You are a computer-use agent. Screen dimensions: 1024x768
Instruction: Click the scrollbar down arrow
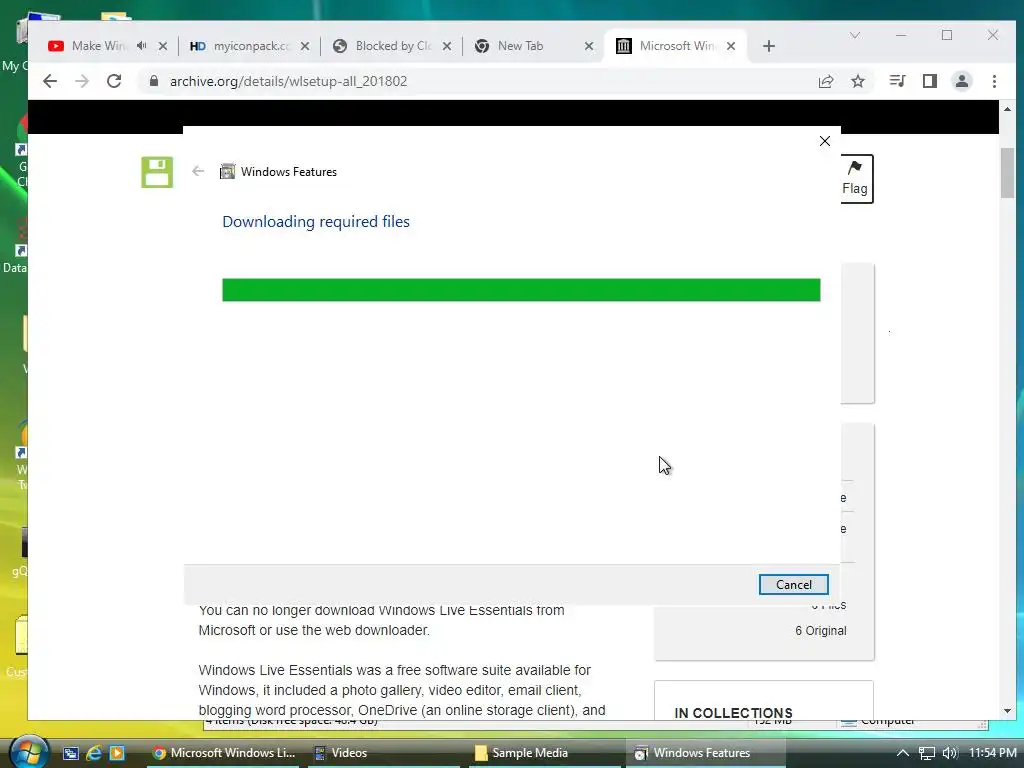tap(1007, 711)
